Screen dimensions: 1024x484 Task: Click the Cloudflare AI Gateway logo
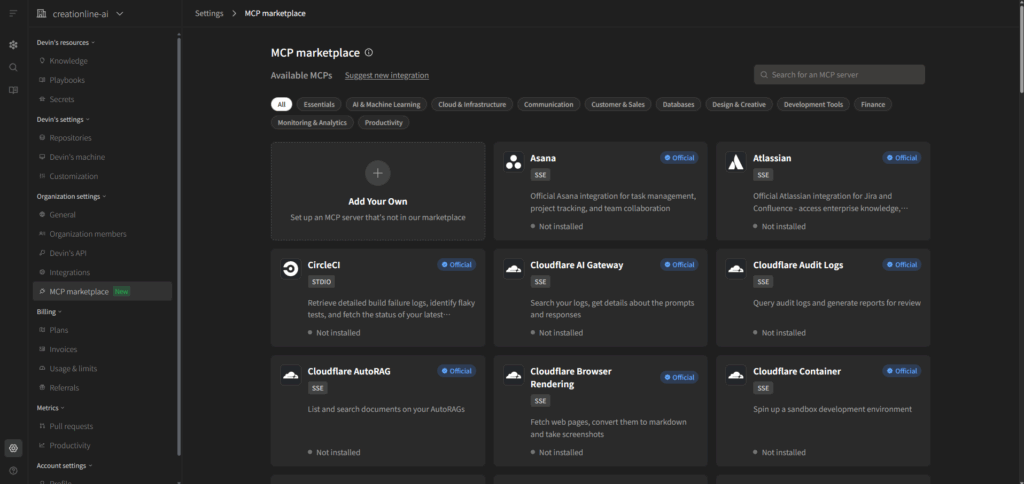pyautogui.click(x=513, y=268)
